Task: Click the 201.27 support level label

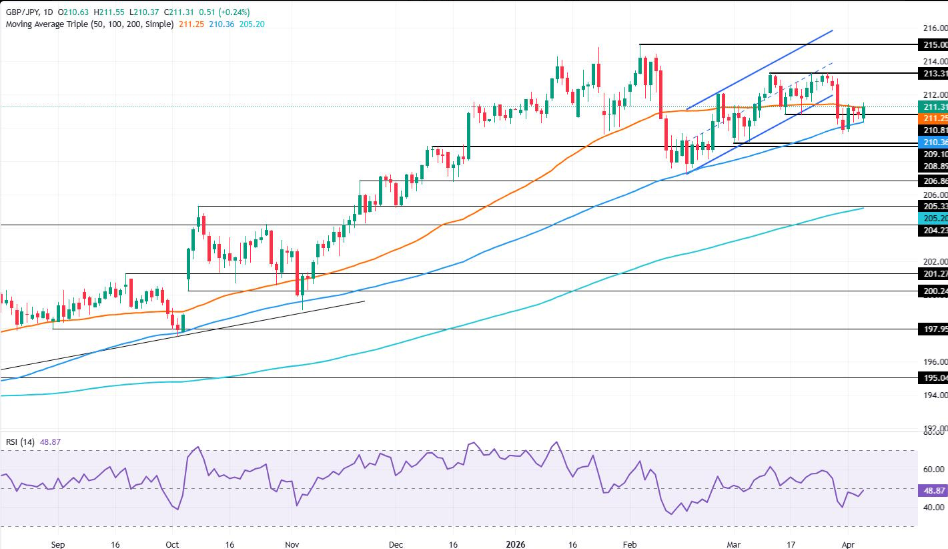Action: coord(934,274)
